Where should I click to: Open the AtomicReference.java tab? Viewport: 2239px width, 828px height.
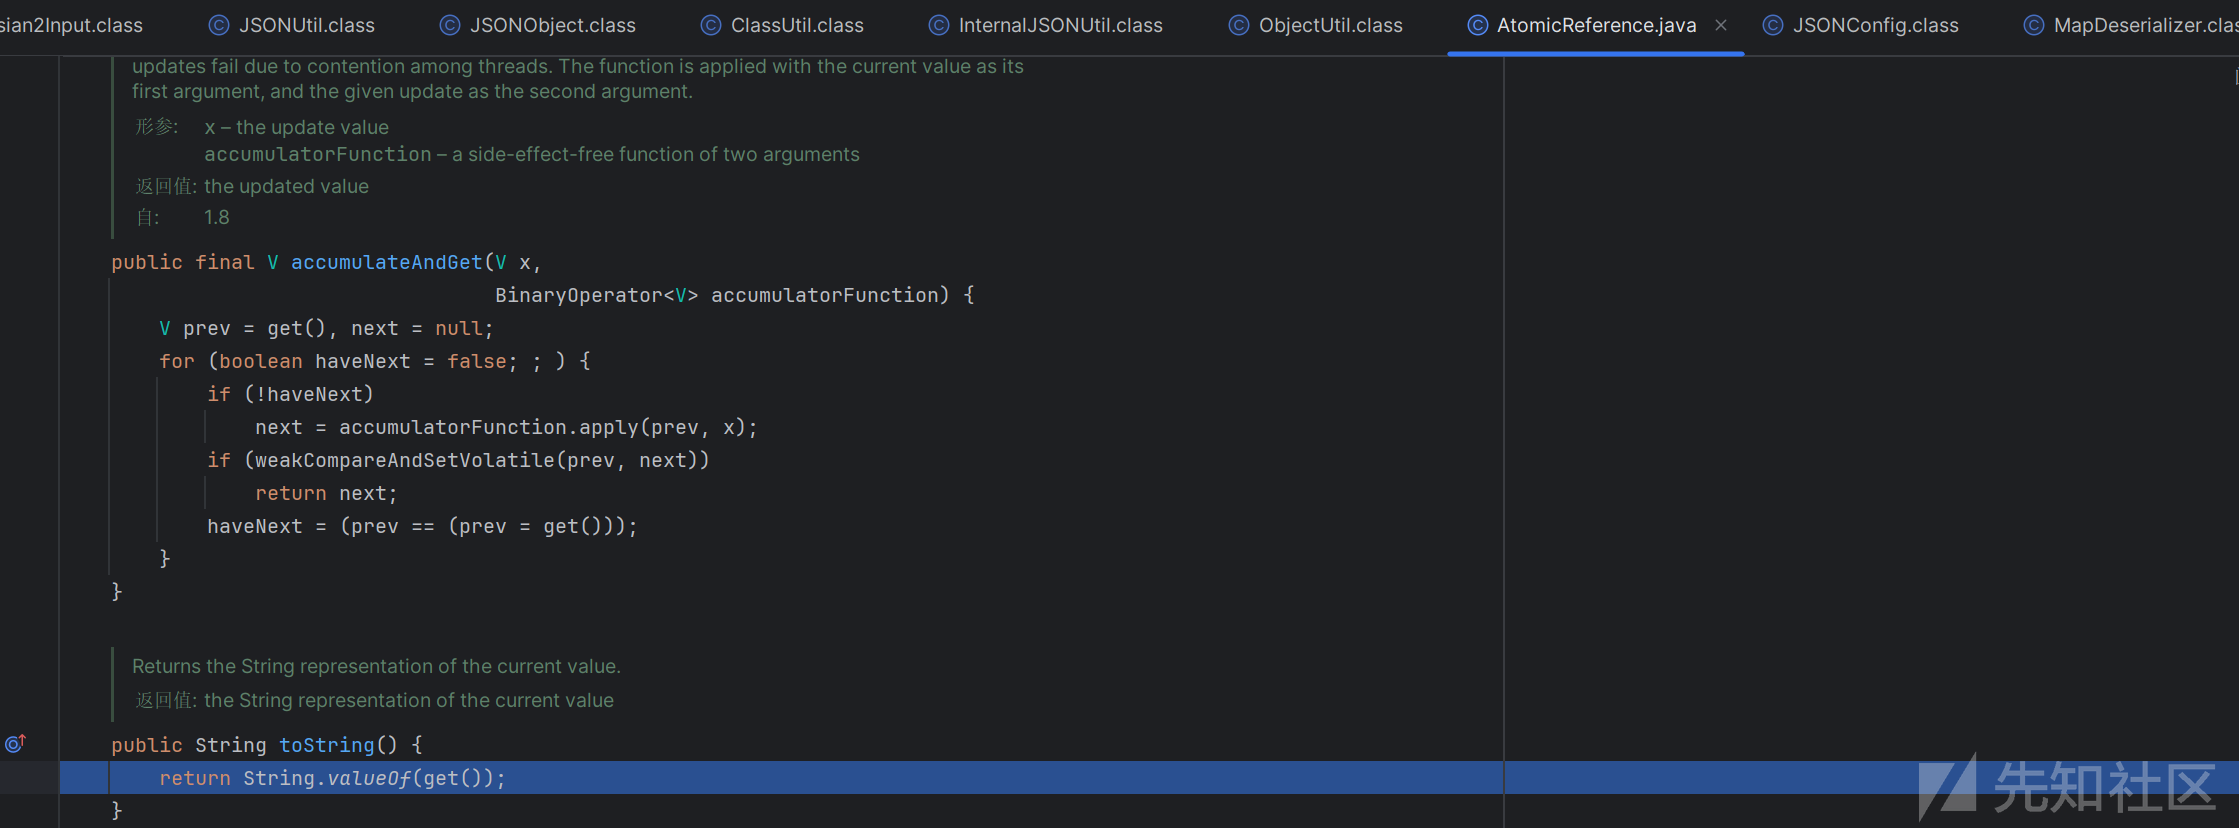coord(1596,25)
